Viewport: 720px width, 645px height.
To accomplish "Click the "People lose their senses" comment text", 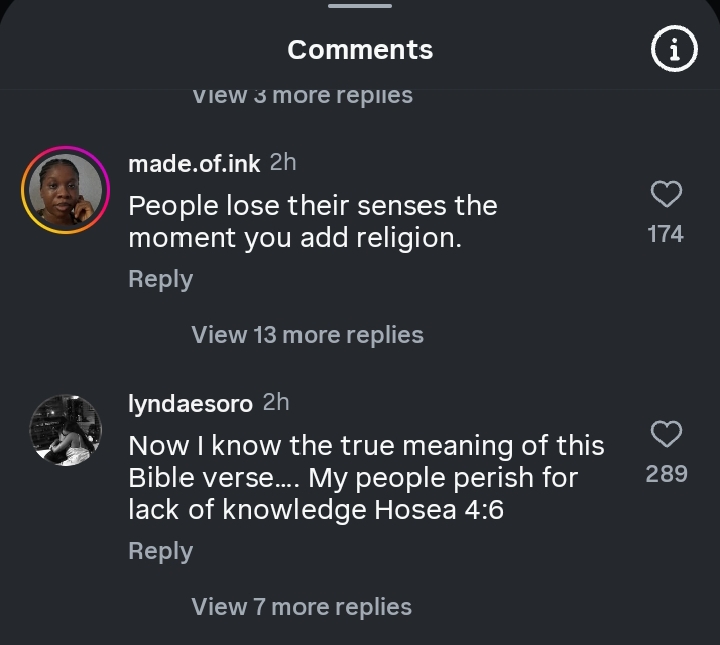I will point(312,222).
